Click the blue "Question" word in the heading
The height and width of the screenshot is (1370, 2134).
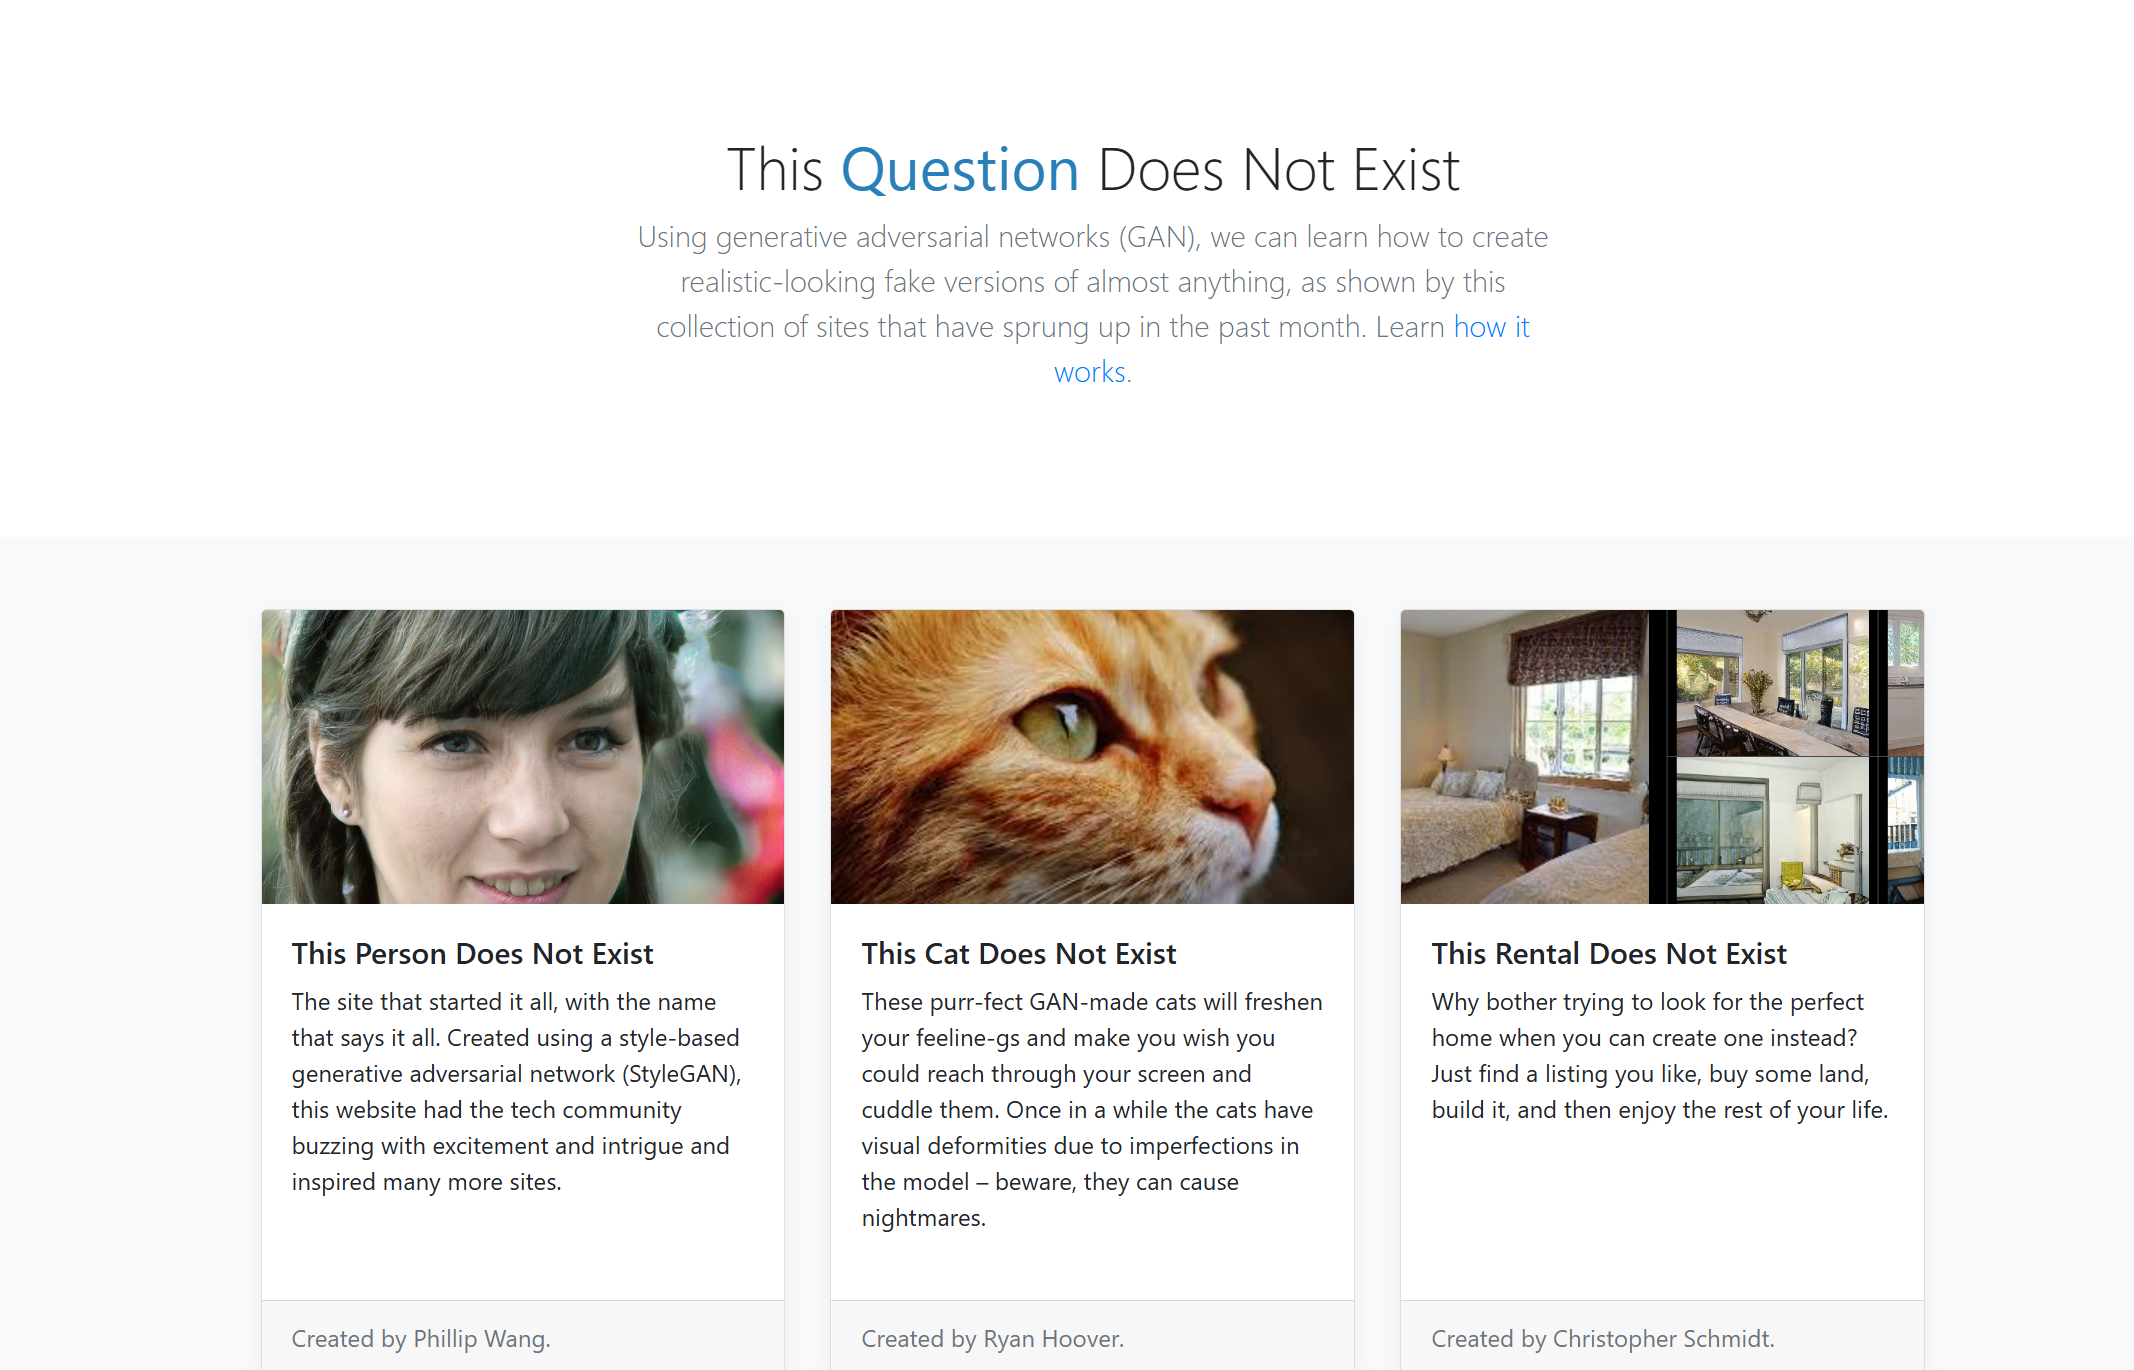pyautogui.click(x=960, y=170)
